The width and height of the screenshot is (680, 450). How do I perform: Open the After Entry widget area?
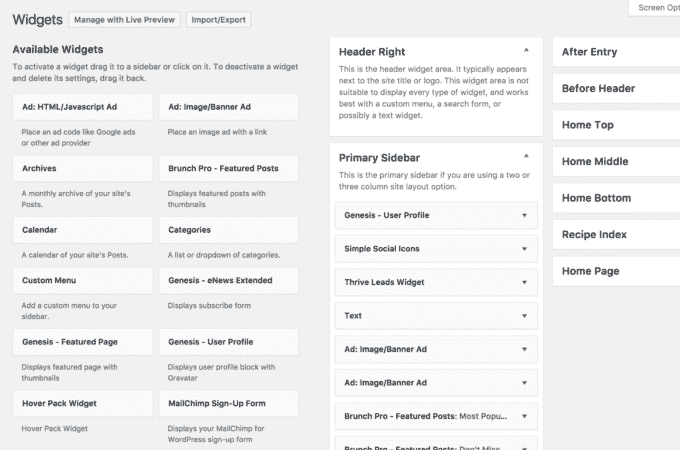click(616, 52)
